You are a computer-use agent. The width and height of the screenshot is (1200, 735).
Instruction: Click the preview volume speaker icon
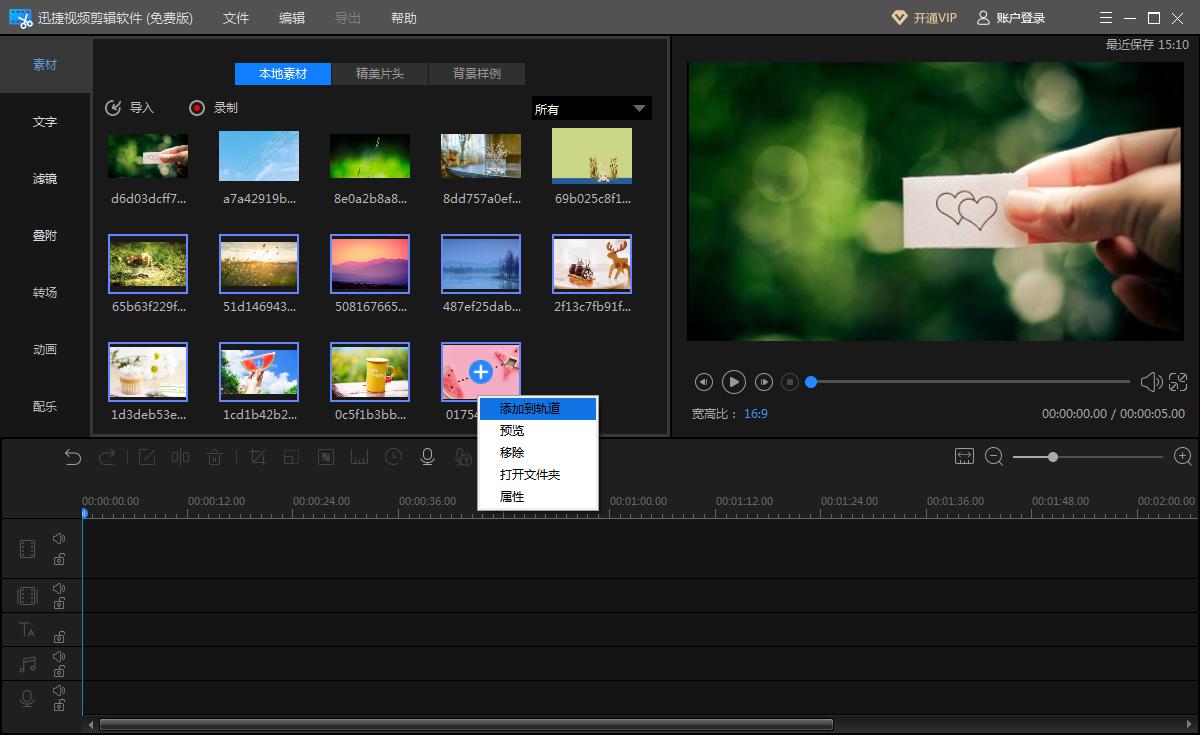click(x=1150, y=382)
